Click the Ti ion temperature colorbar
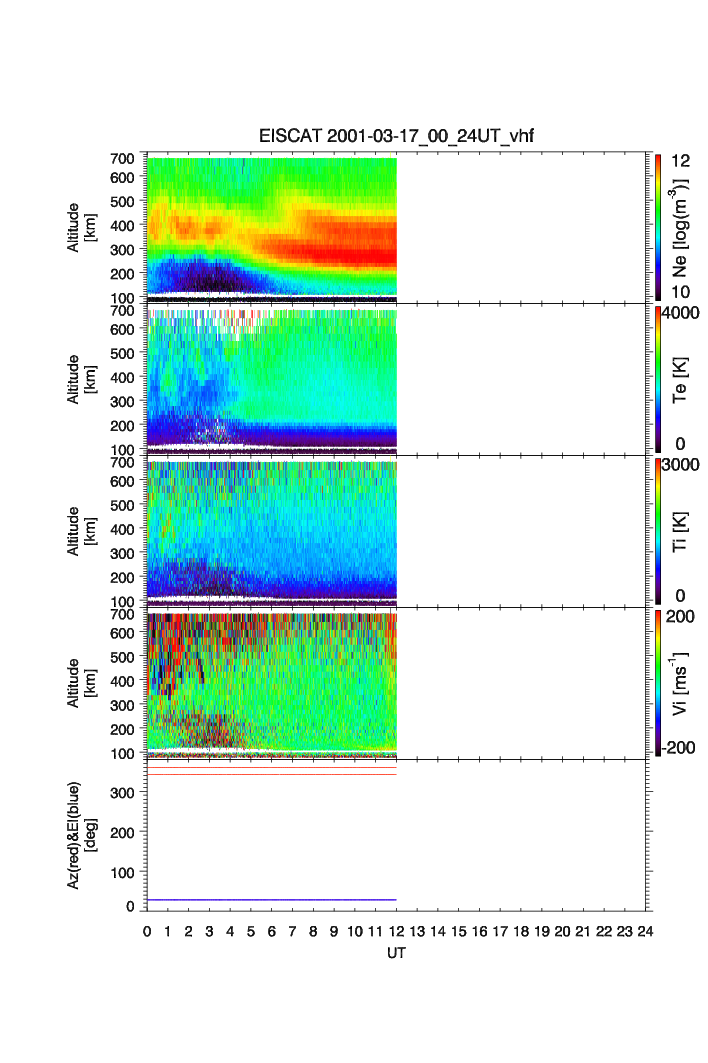The height and width of the screenshot is (1063, 708). [x=659, y=530]
